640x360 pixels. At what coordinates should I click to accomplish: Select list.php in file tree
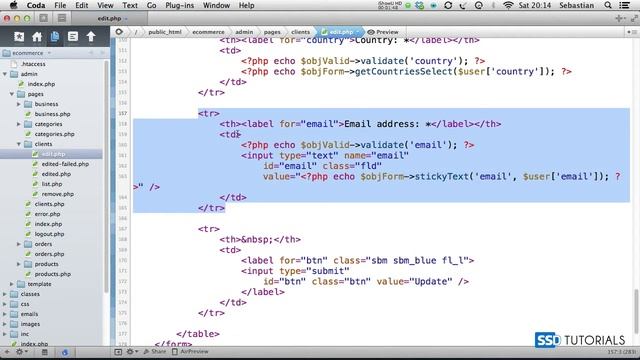[x=52, y=184]
